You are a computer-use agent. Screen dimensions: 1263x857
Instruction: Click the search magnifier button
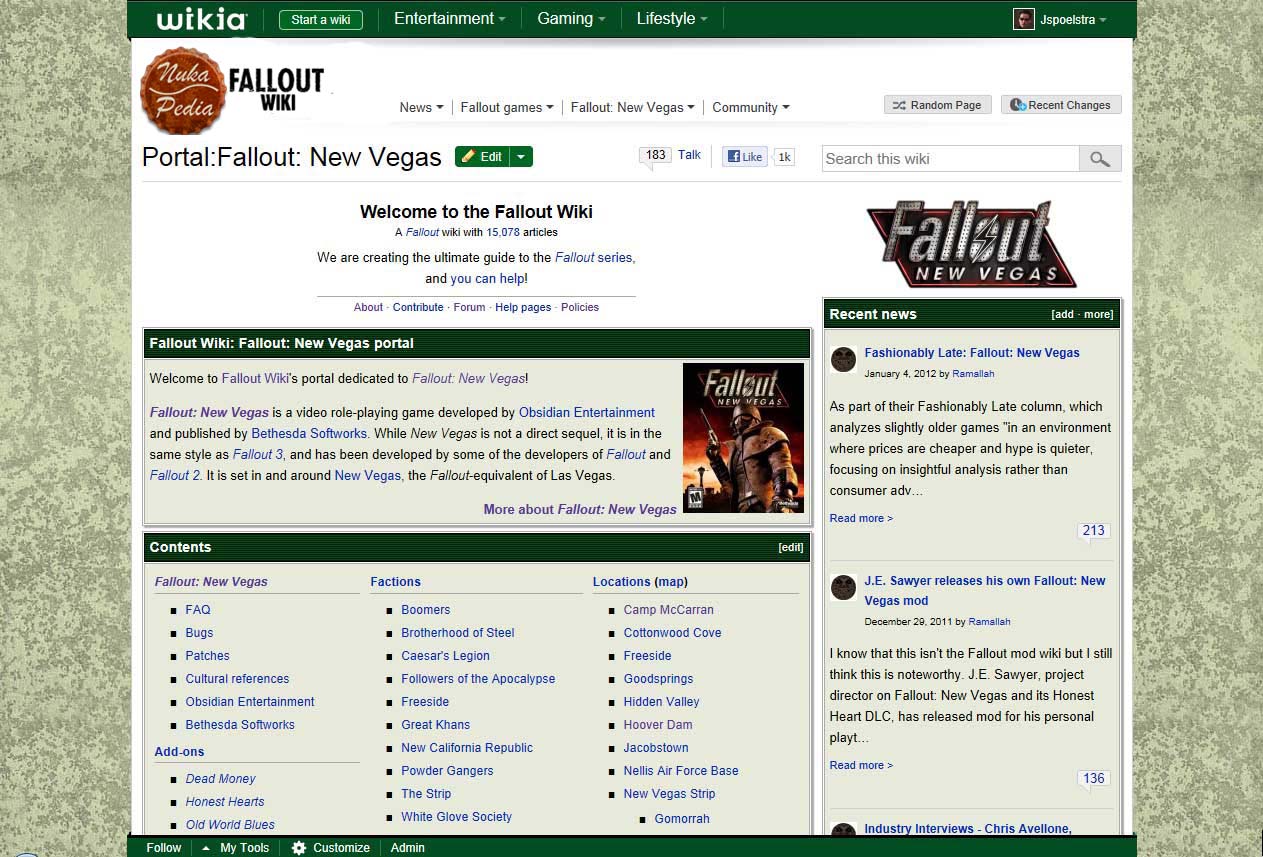1100,158
